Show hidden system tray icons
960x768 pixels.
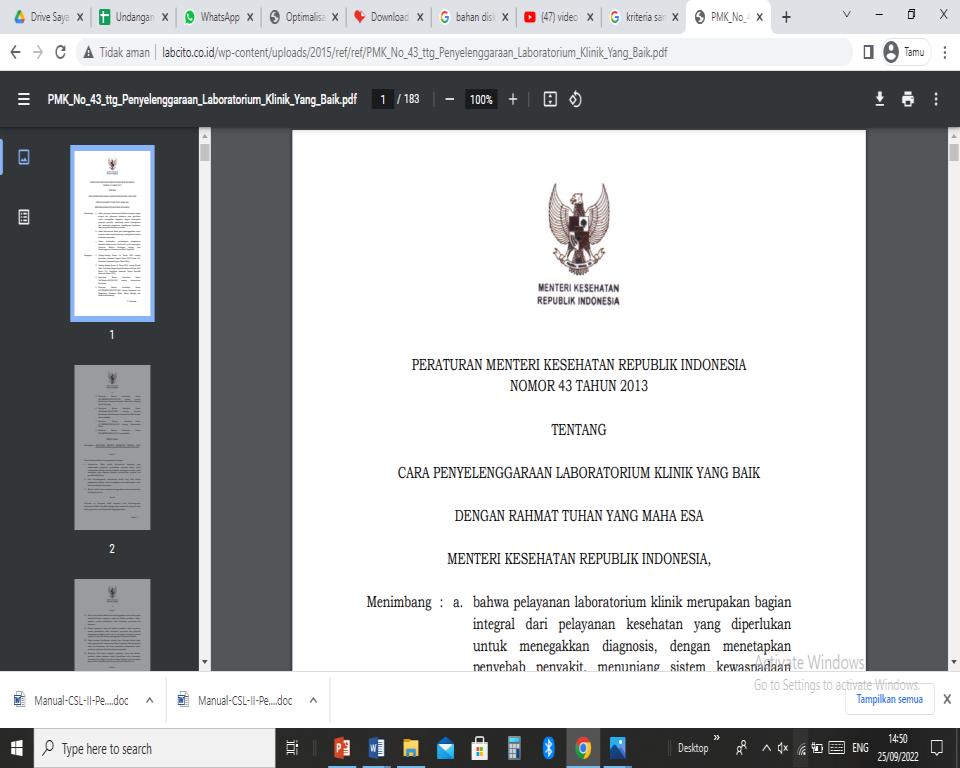(766, 748)
